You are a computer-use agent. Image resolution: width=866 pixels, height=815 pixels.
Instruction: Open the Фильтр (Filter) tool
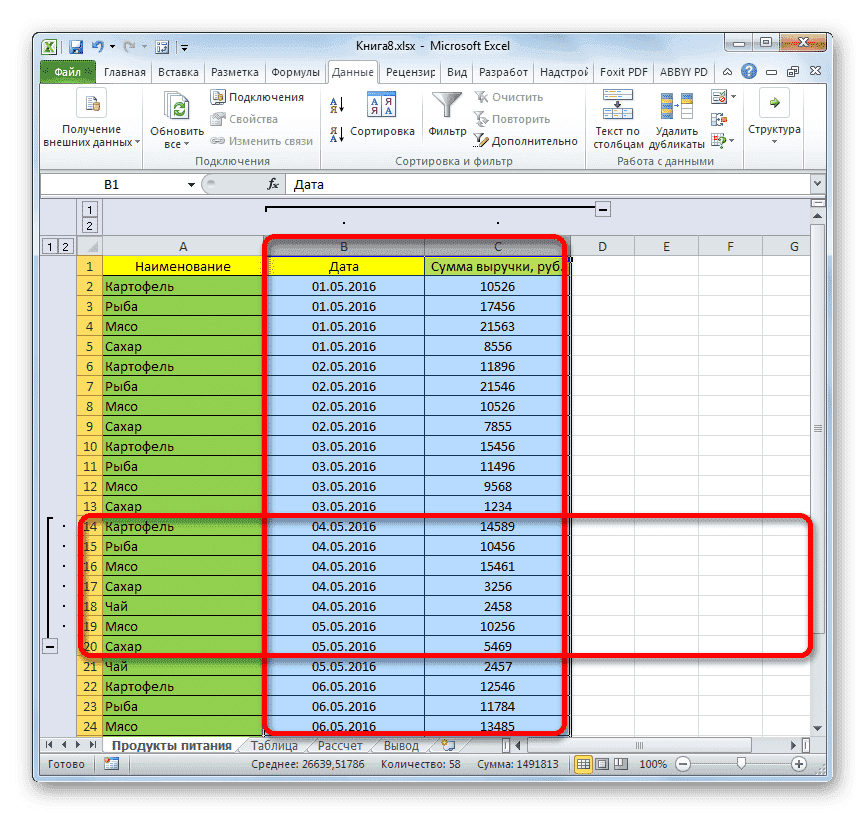446,112
